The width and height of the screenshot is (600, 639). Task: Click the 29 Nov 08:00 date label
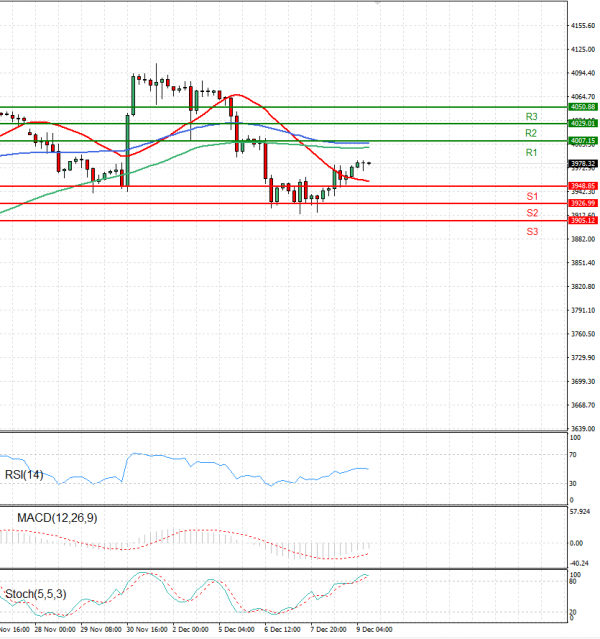(x=101, y=630)
